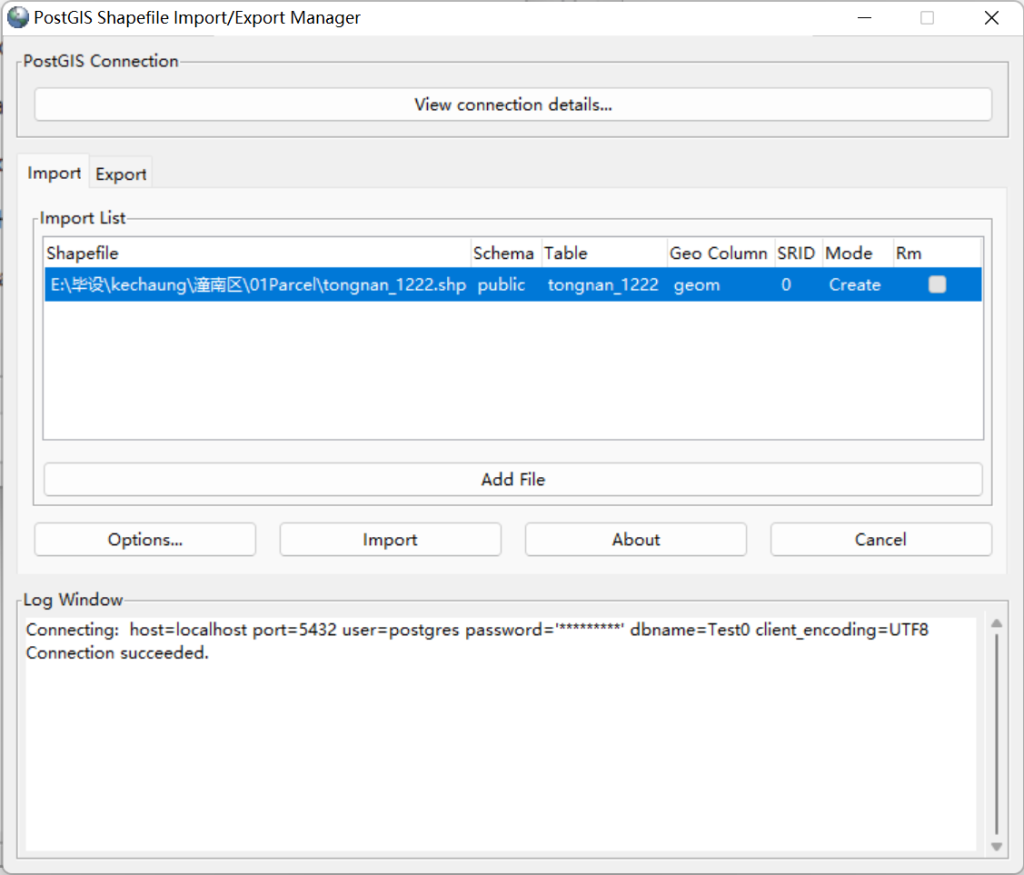Click the Add File button
The width and height of the screenshot is (1024, 875).
[x=513, y=479]
